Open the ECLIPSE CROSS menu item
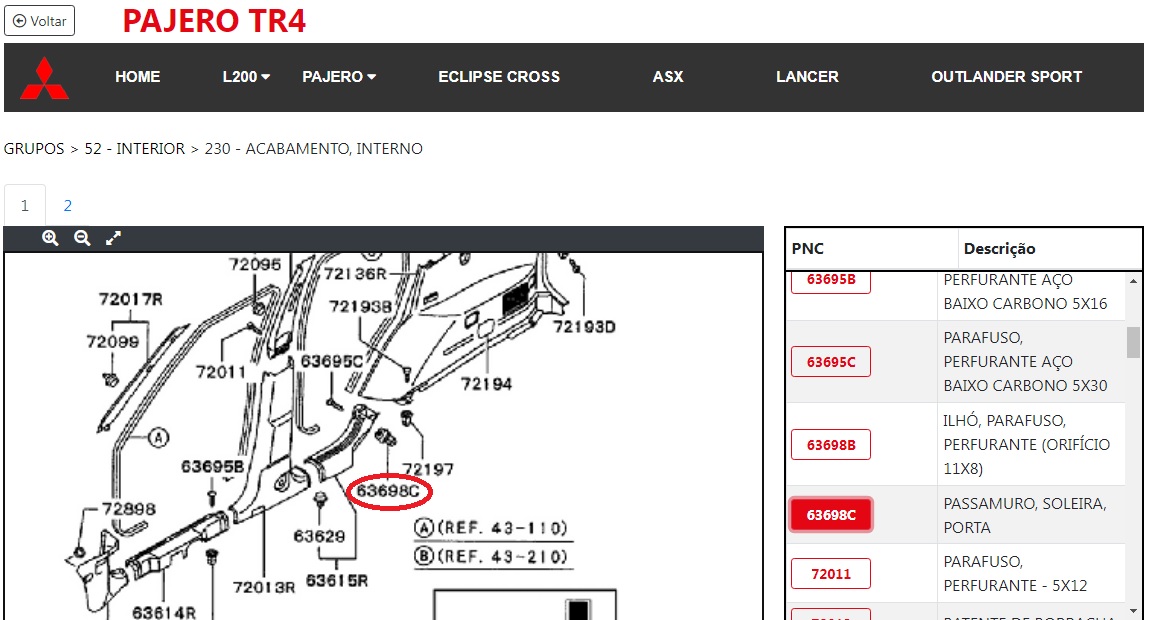Viewport: 1150px width, 620px height. coord(499,77)
